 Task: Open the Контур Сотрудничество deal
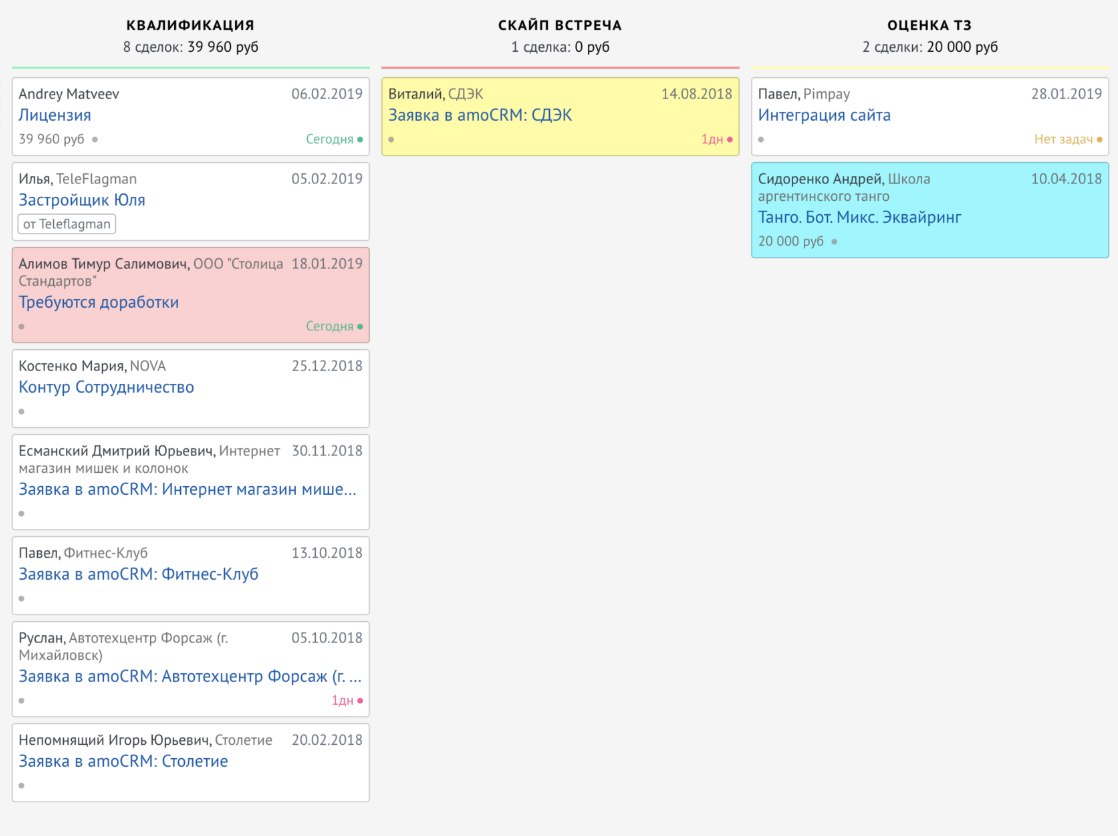(x=106, y=387)
